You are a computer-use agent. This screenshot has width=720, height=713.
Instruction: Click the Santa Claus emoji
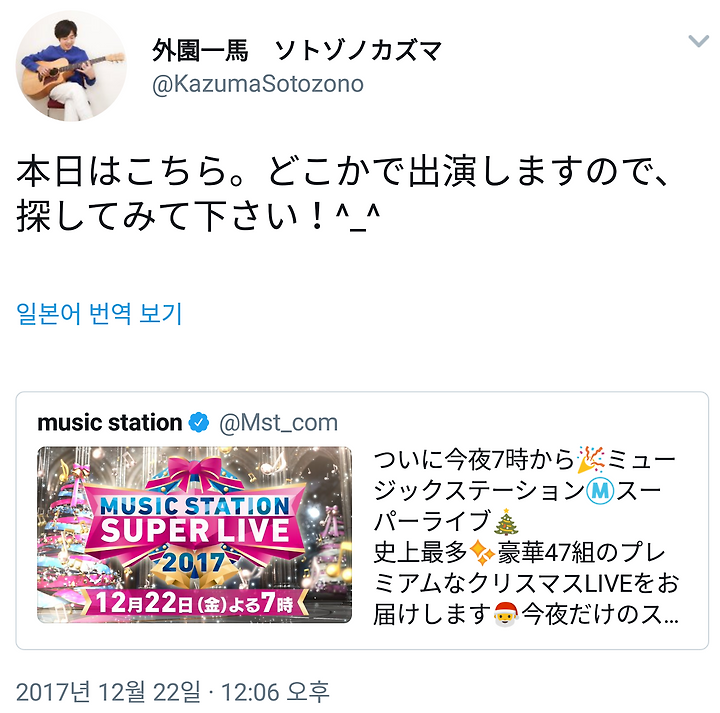[x=506, y=615]
